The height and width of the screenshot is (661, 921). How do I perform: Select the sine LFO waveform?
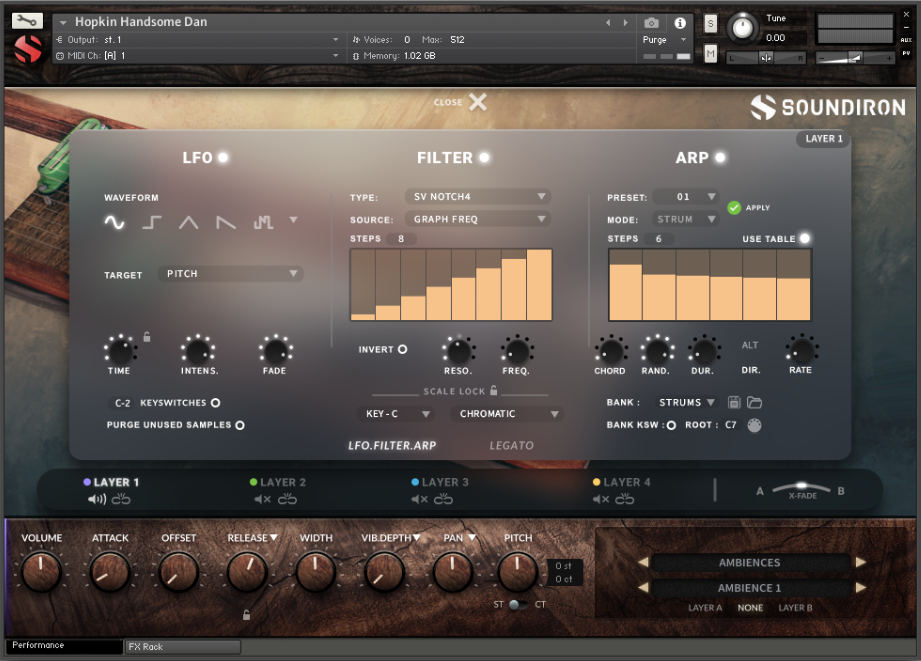(113, 222)
